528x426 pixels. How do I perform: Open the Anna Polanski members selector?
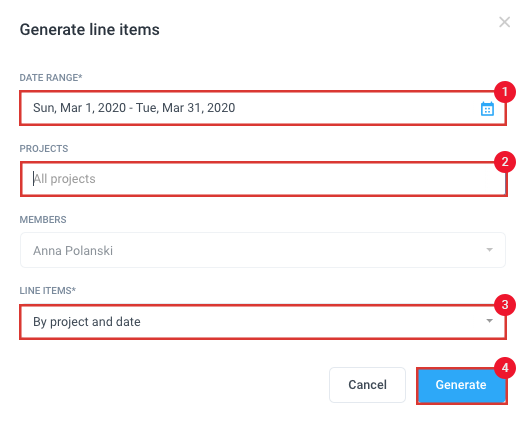tap(263, 250)
